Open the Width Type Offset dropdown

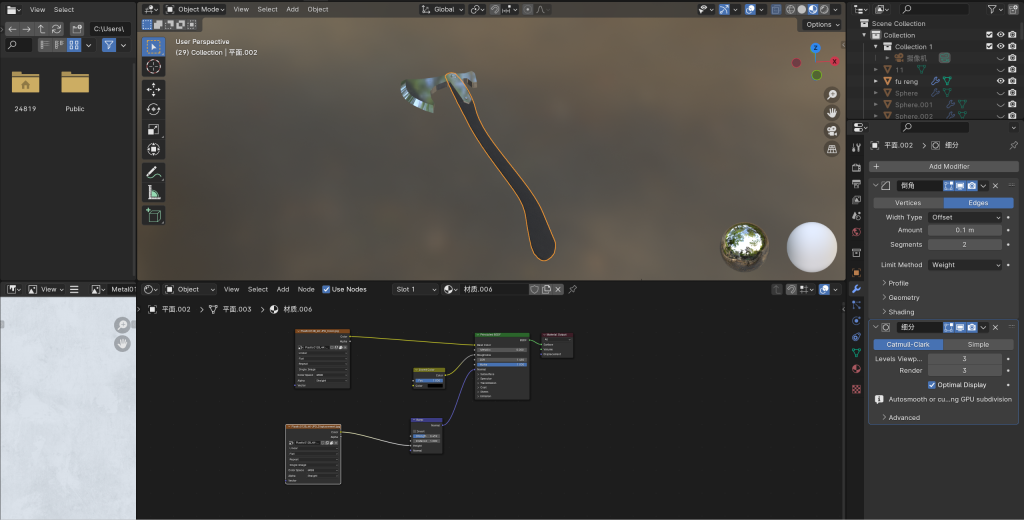tap(965, 217)
